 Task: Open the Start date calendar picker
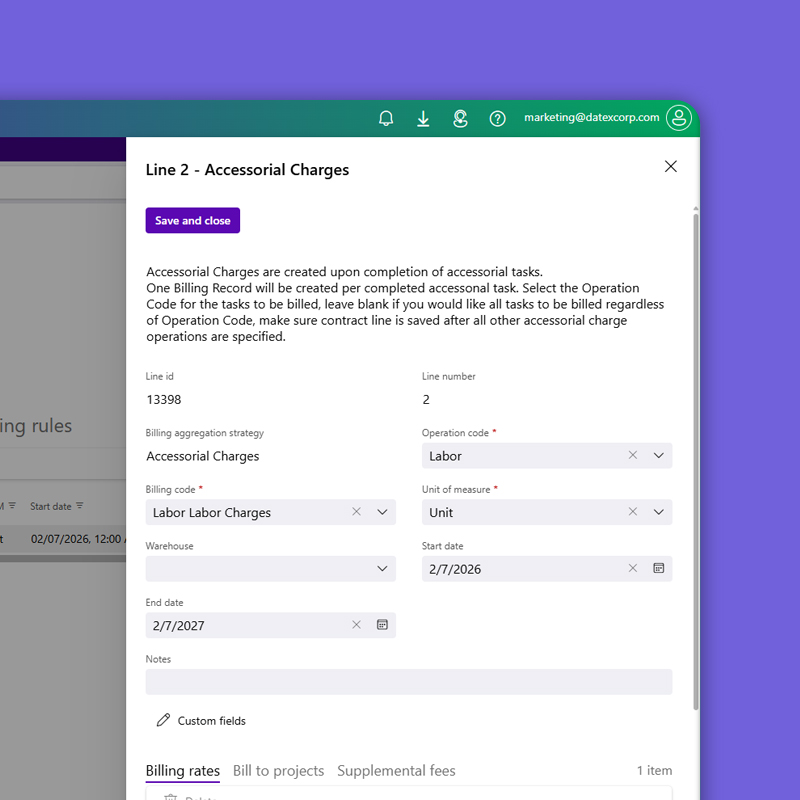(x=659, y=568)
